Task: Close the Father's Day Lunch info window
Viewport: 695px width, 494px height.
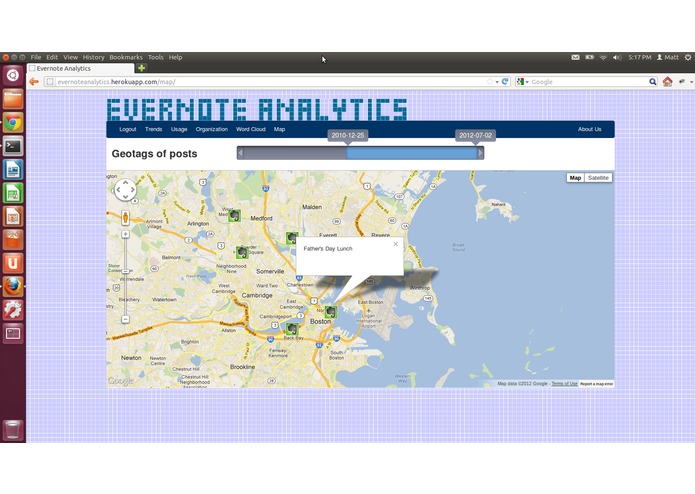Action: click(x=396, y=244)
